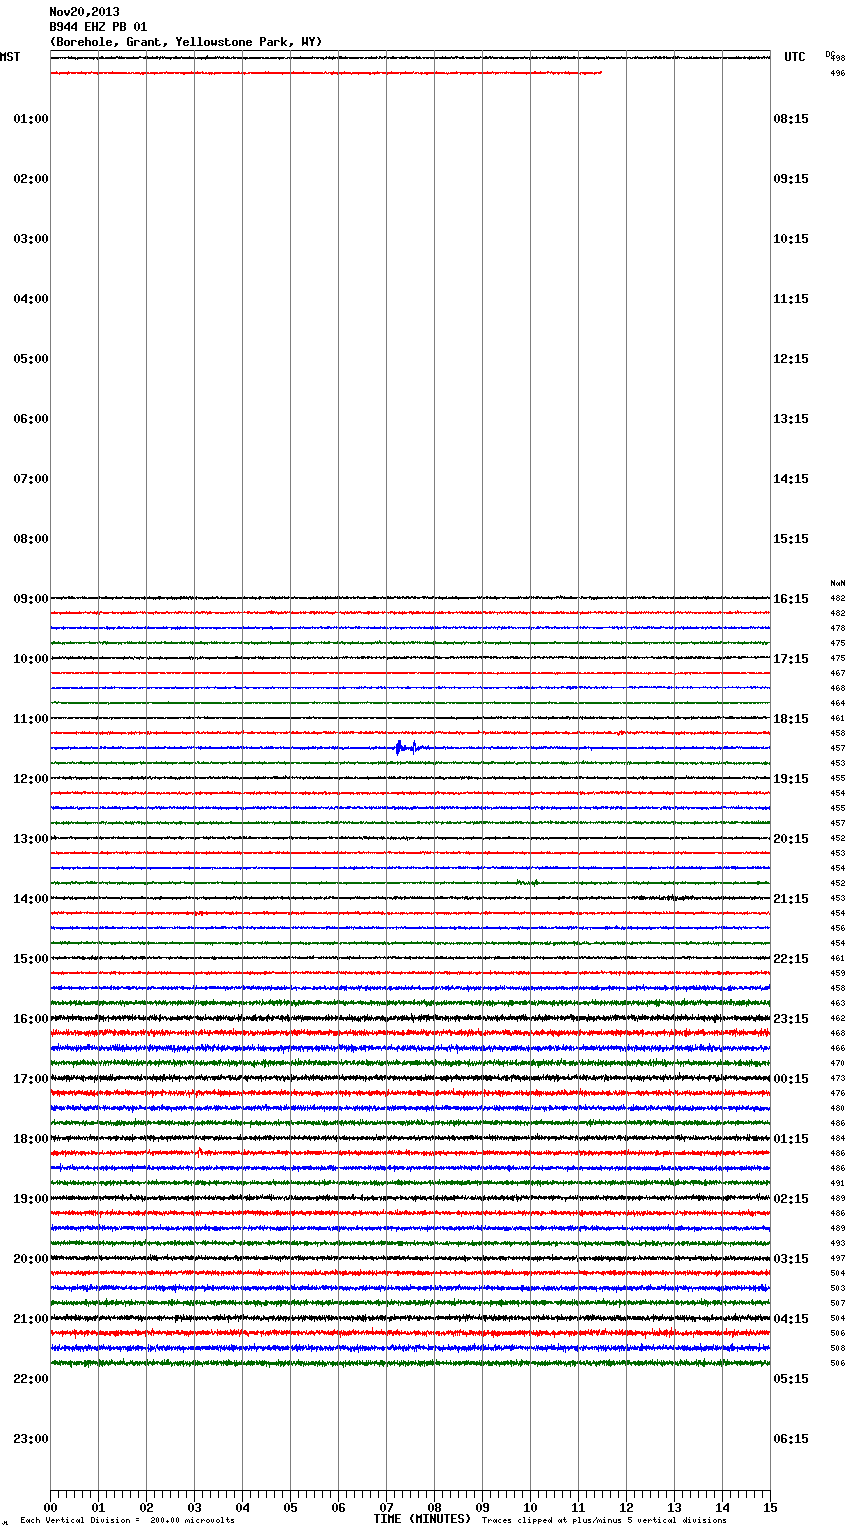Select the 09:00 MST hour label

pos(31,599)
